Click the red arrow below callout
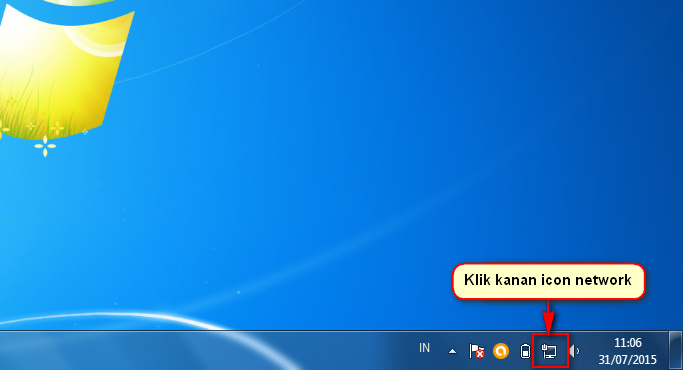683x370 pixels. pos(549,317)
